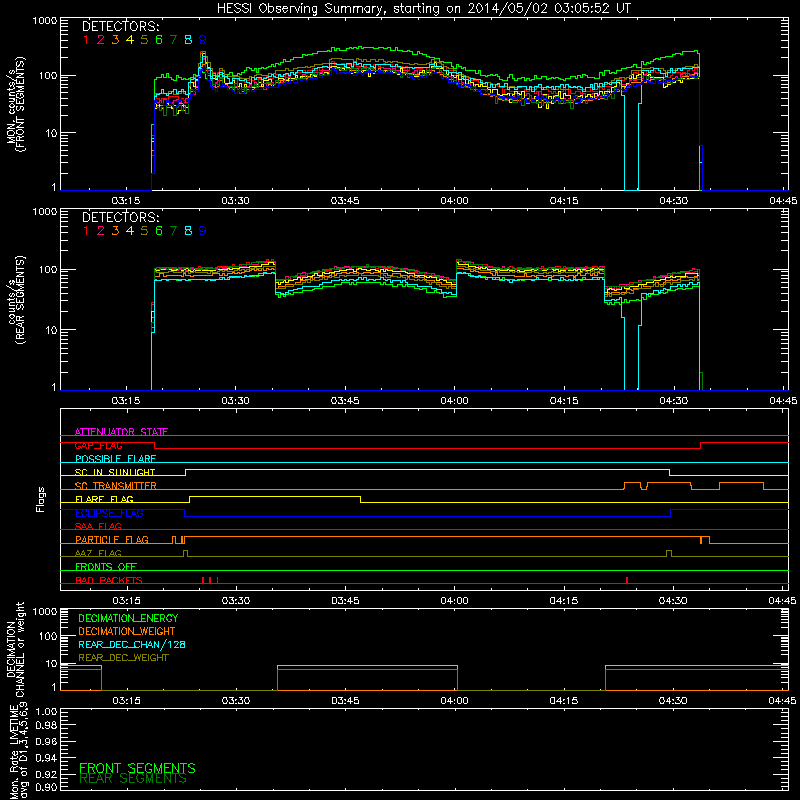Viewport: 800px width, 800px height.
Task: Select dark green detector 7 in front segments legend
Action: tap(173, 40)
